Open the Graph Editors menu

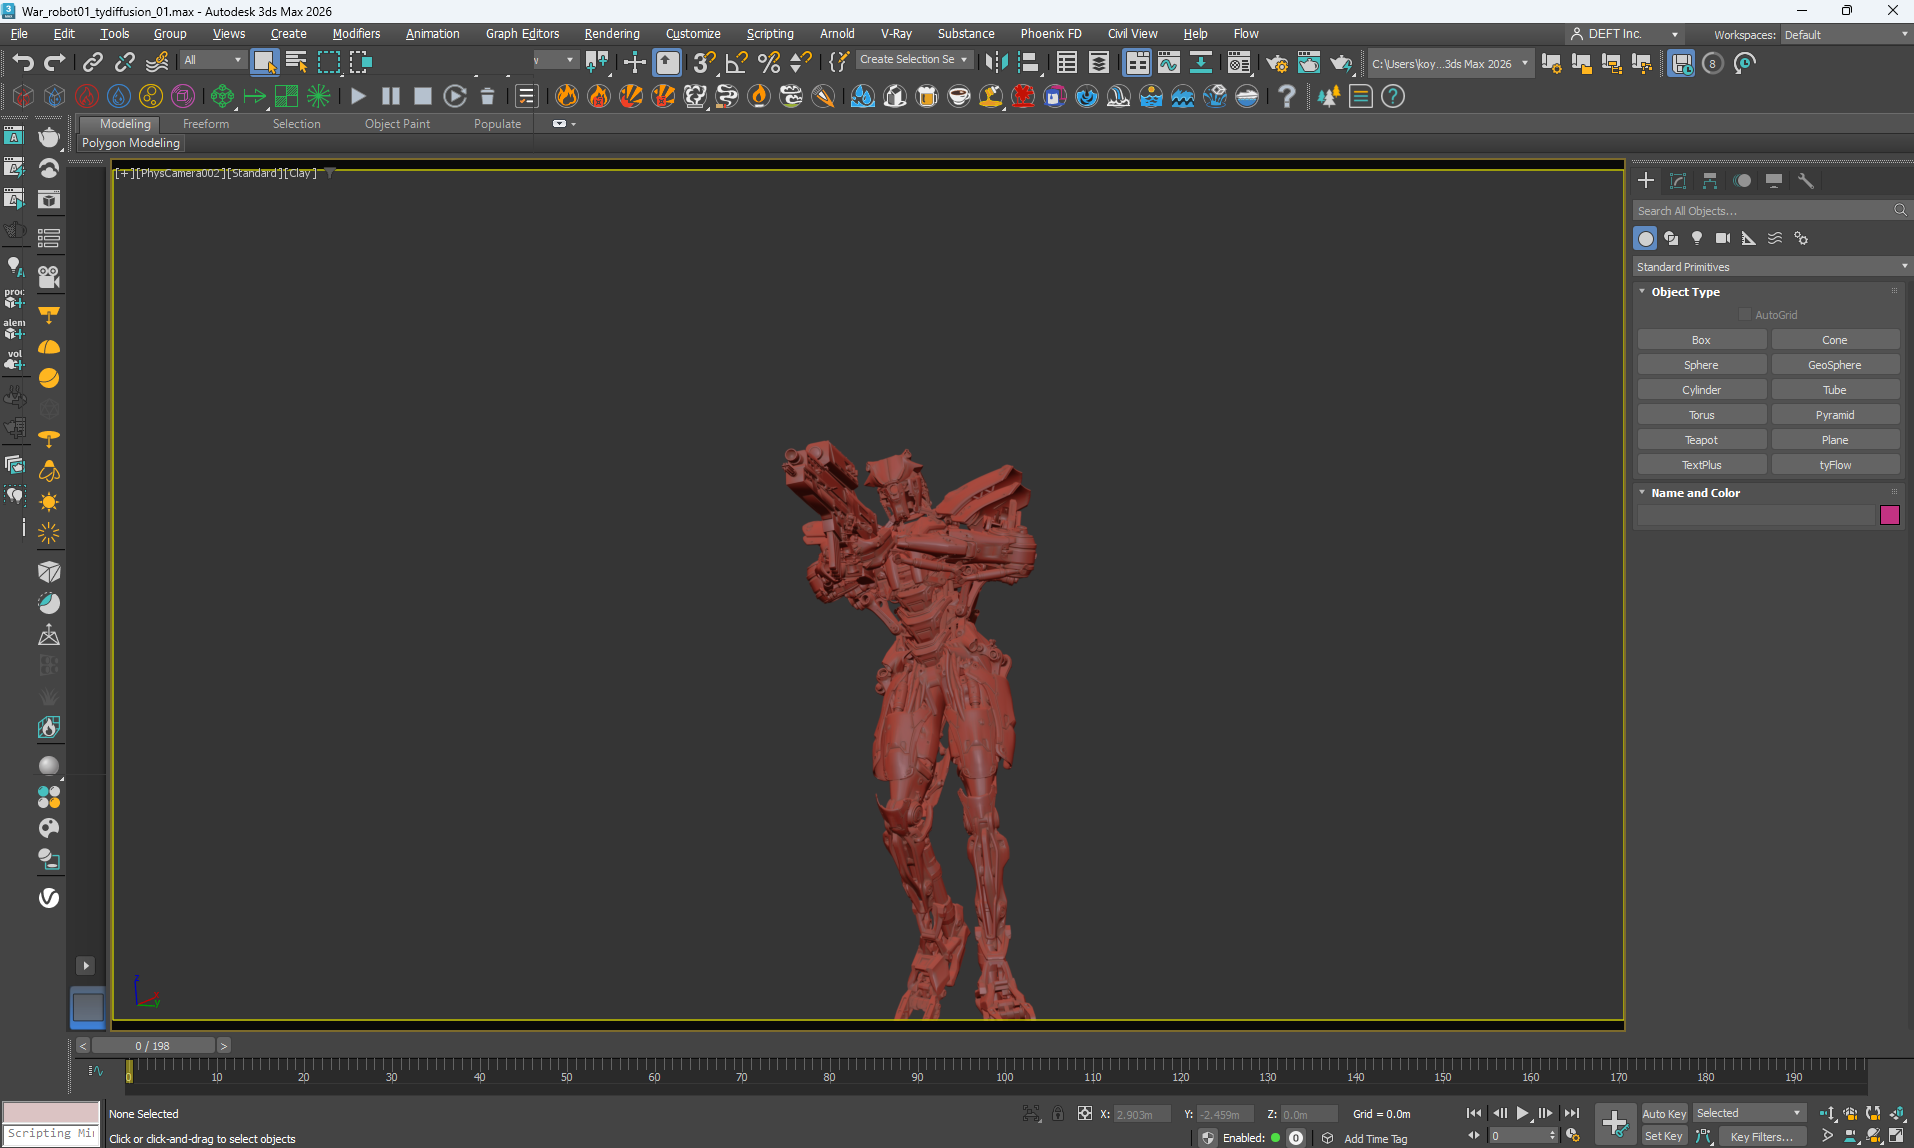(522, 34)
